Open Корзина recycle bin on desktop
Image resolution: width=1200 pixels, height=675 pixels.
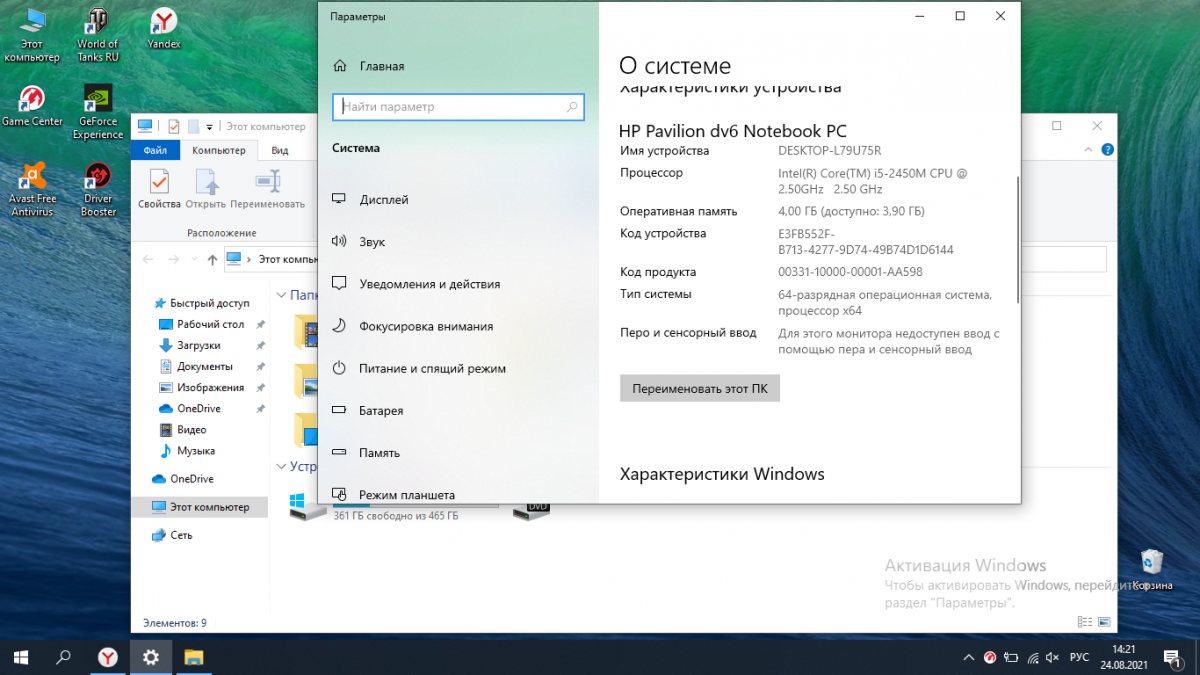1152,570
